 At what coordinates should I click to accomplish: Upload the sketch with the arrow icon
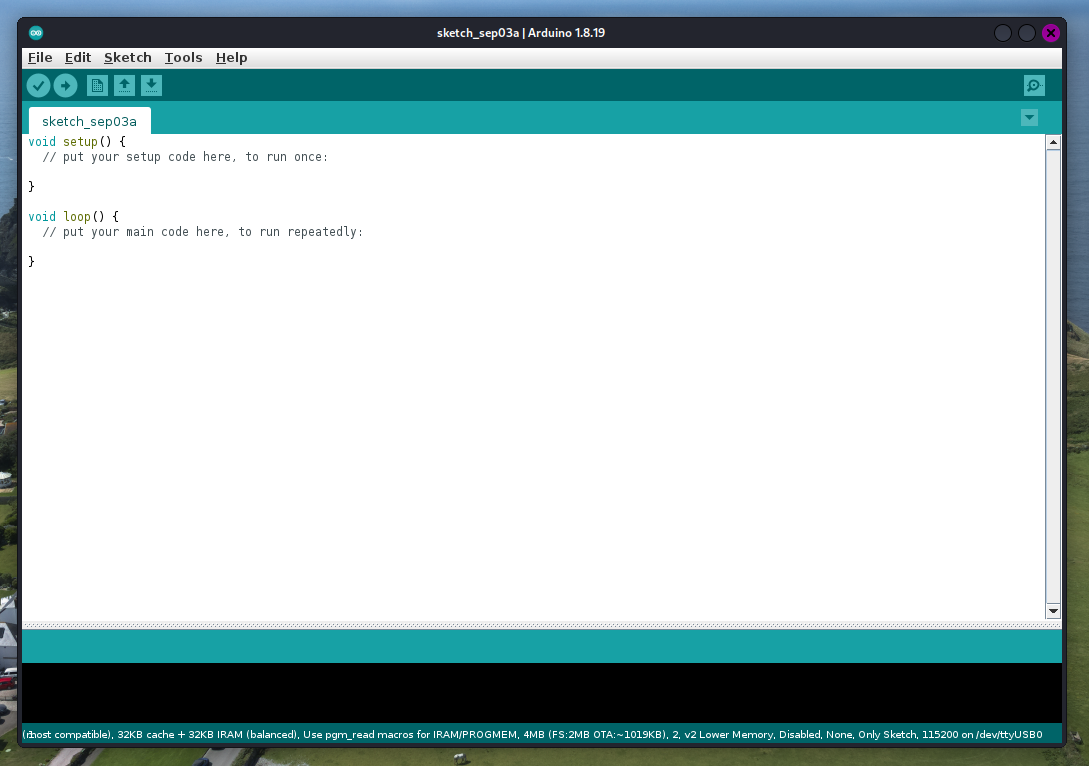[x=66, y=86]
